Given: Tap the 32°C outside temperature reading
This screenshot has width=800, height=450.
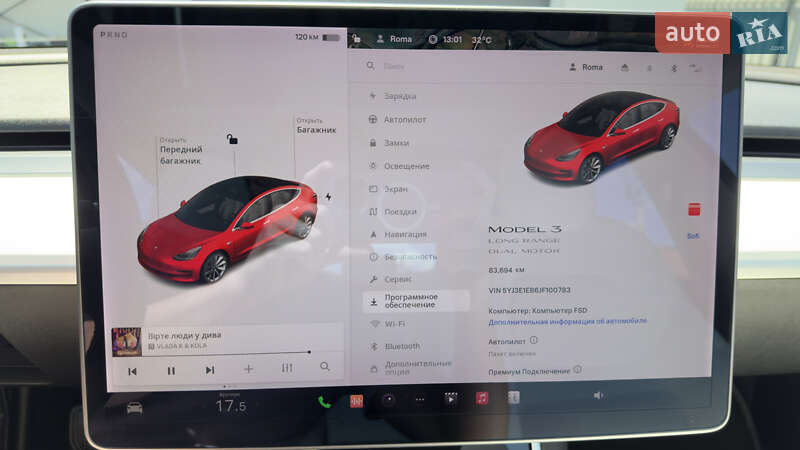Looking at the screenshot, I should pyautogui.click(x=482, y=40).
